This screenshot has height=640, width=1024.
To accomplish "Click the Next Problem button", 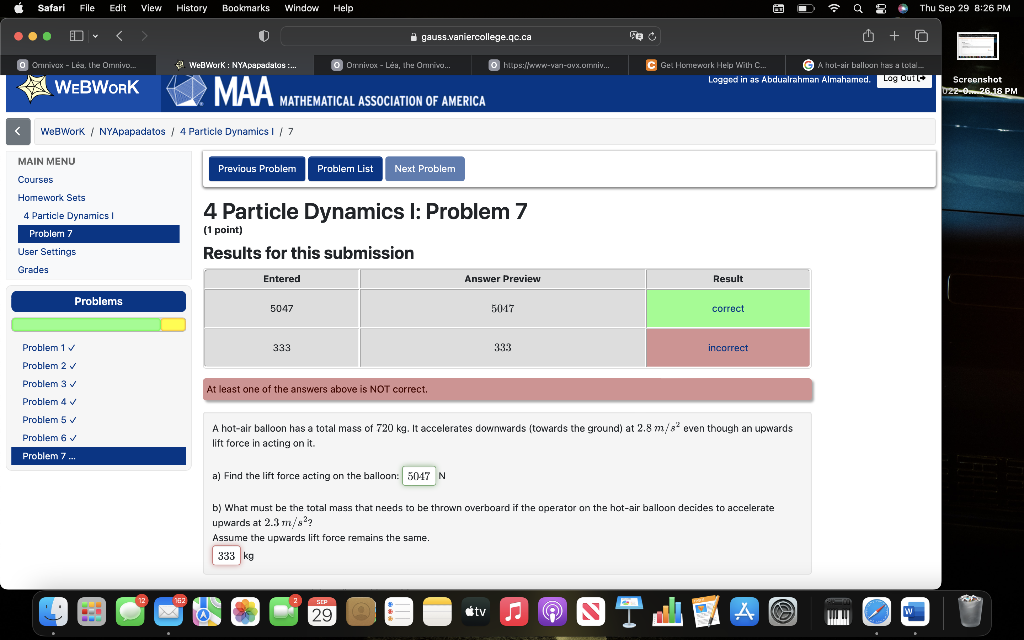I will click(x=424, y=168).
